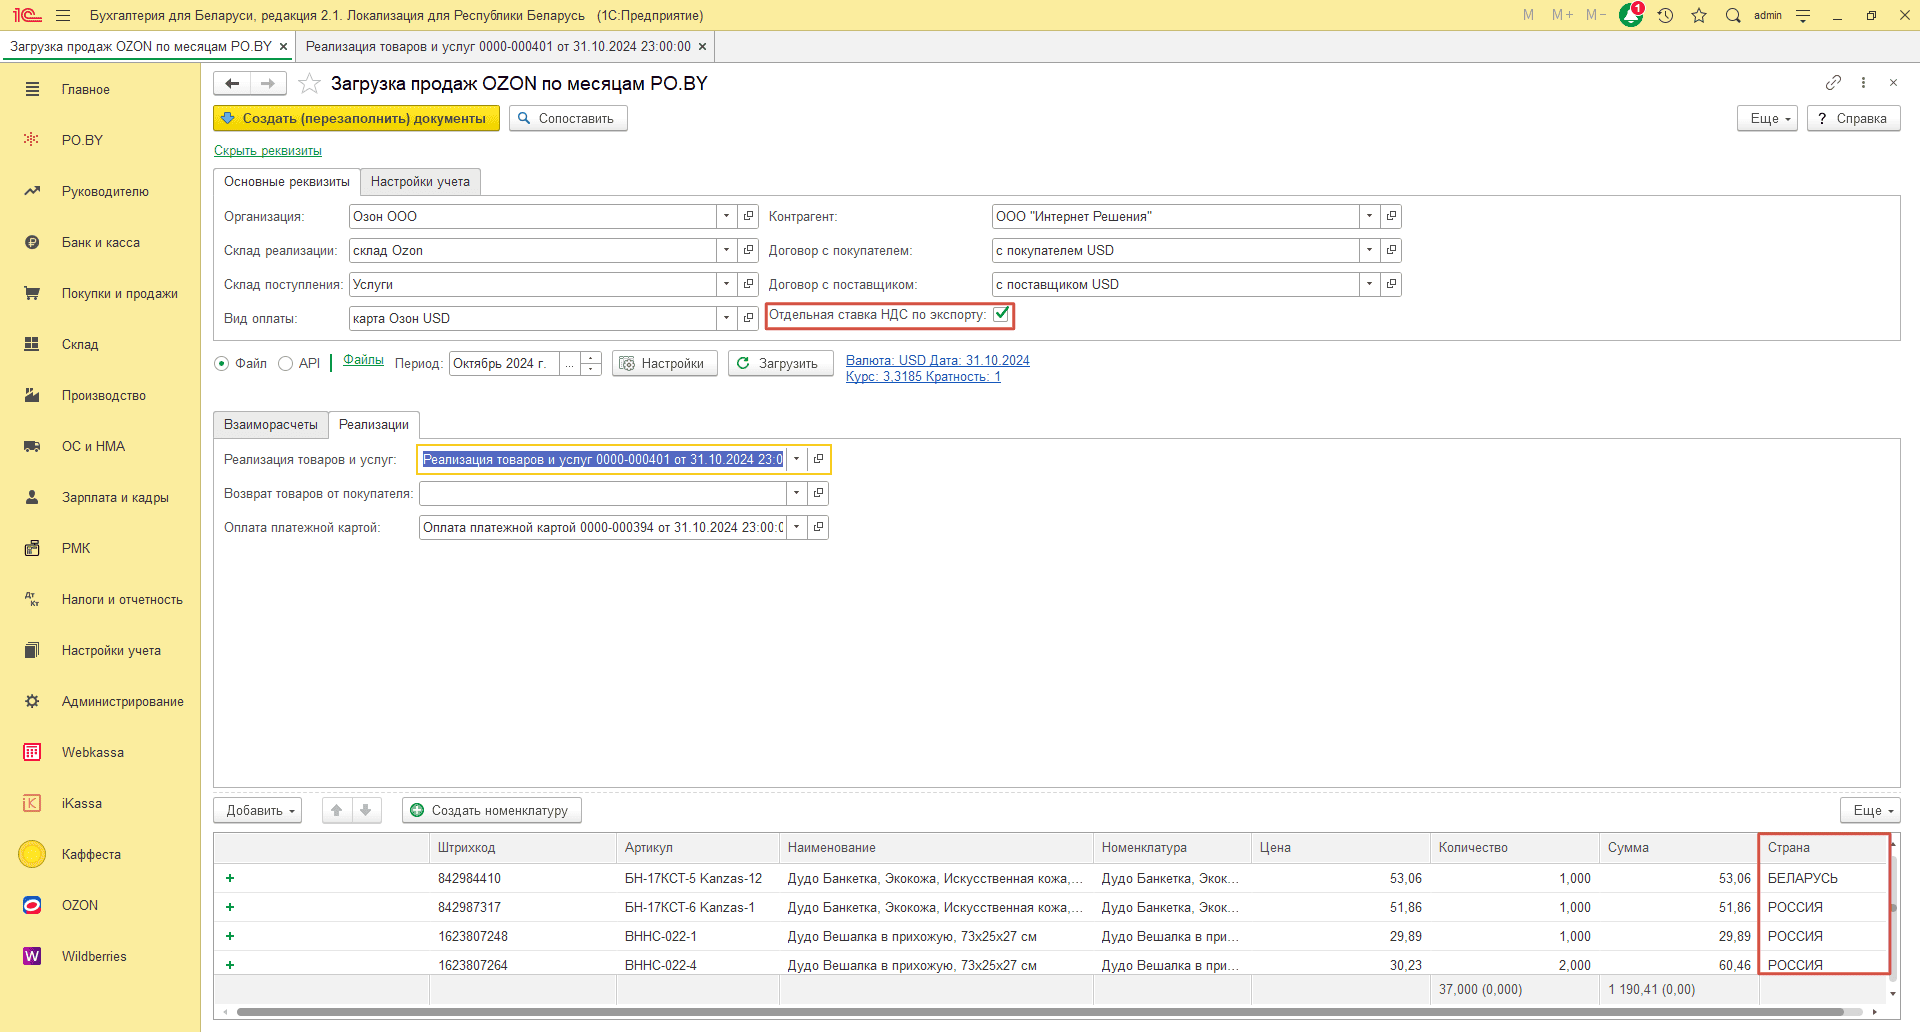The height and width of the screenshot is (1032, 1920).
Task: Open favorites star in title bar
Action: [1699, 15]
